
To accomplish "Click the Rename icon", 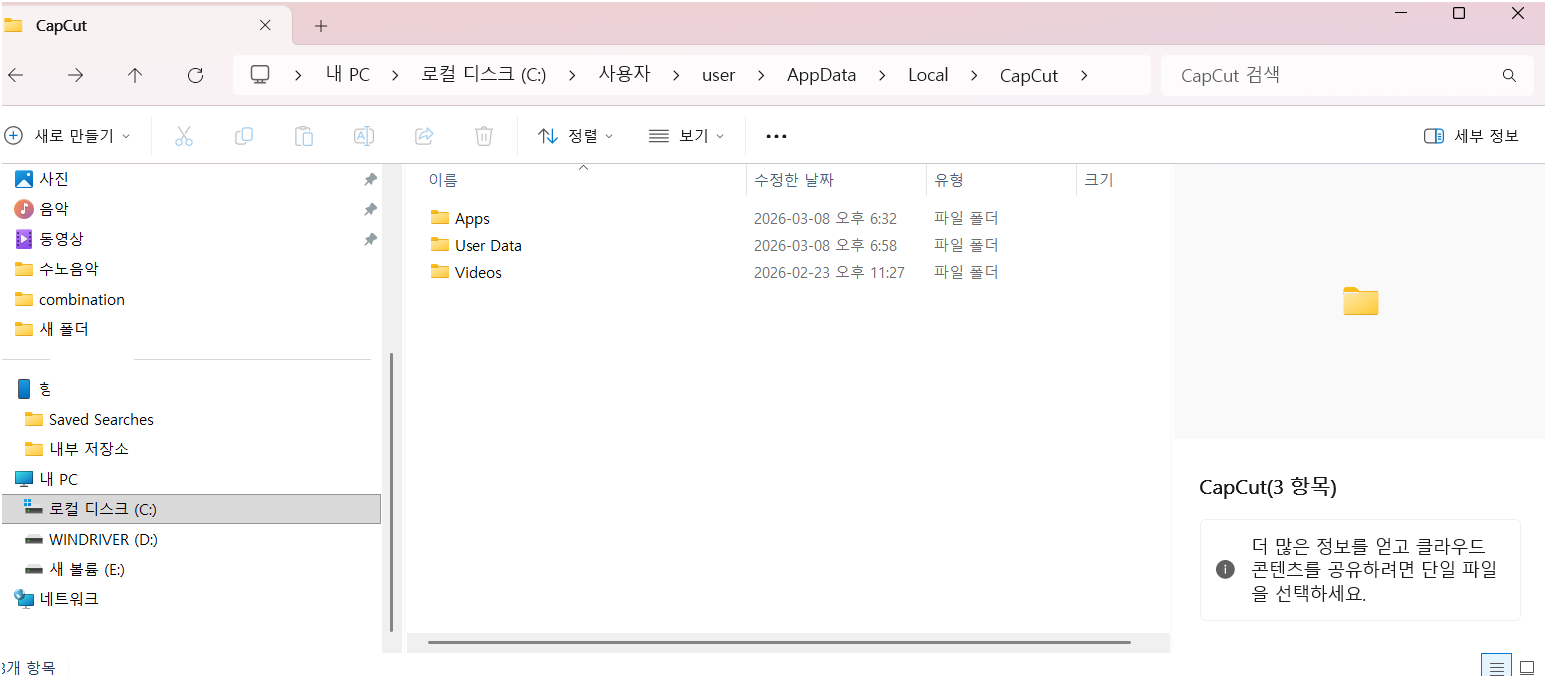I will [x=364, y=135].
